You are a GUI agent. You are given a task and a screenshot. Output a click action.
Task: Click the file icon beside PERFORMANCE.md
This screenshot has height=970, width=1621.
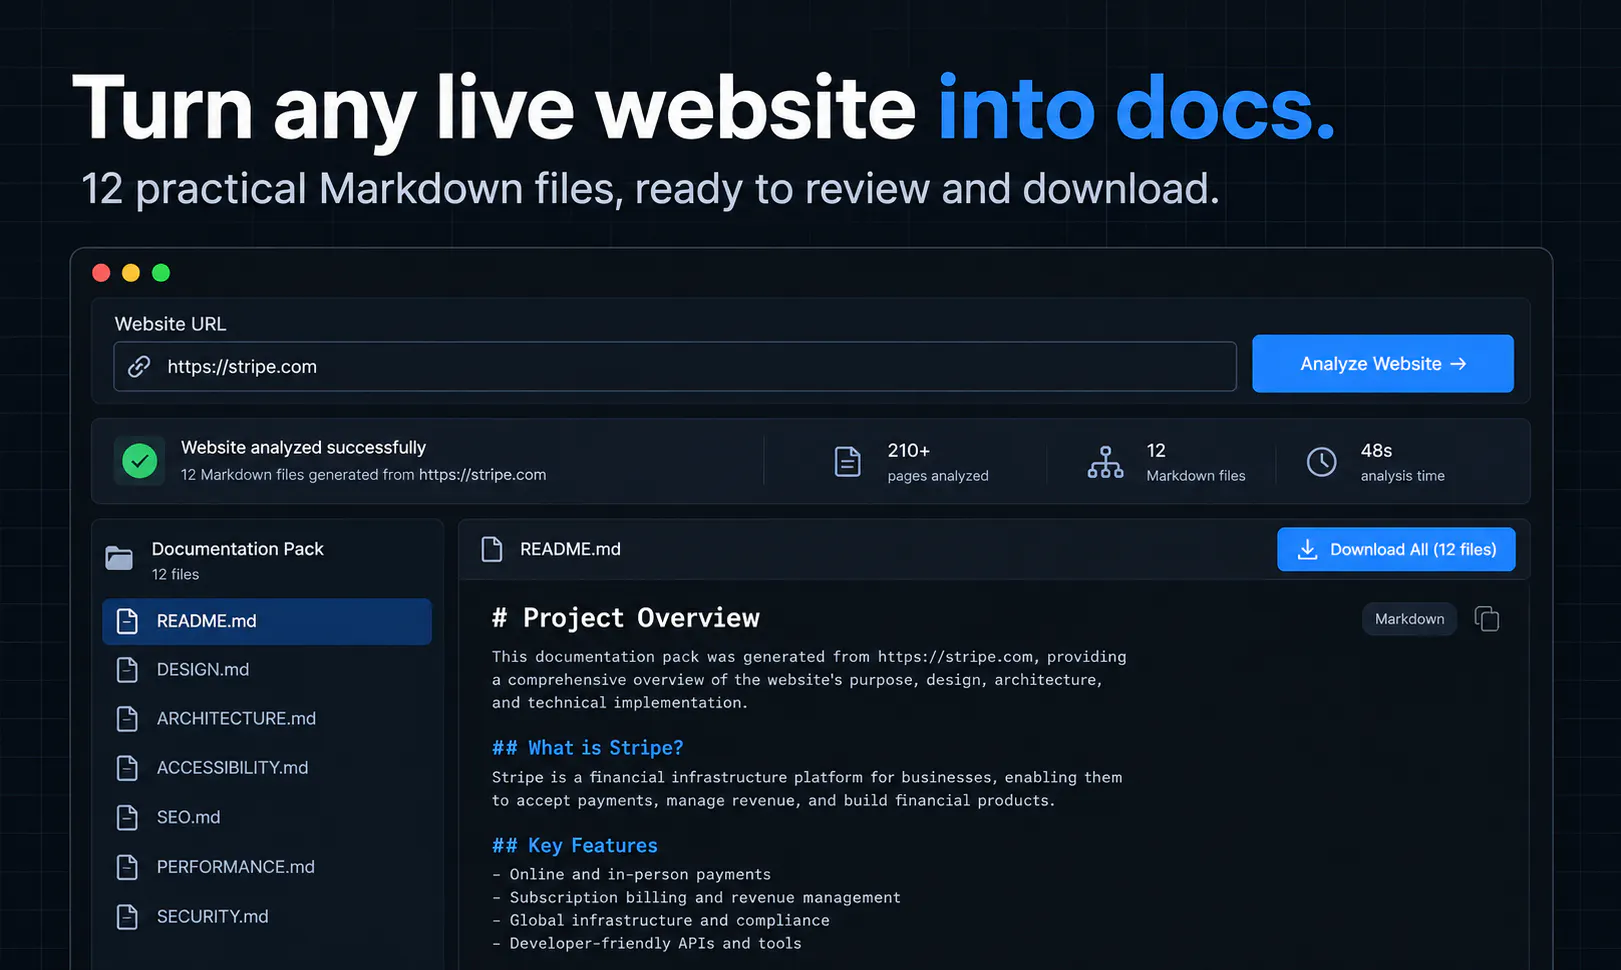point(127,867)
